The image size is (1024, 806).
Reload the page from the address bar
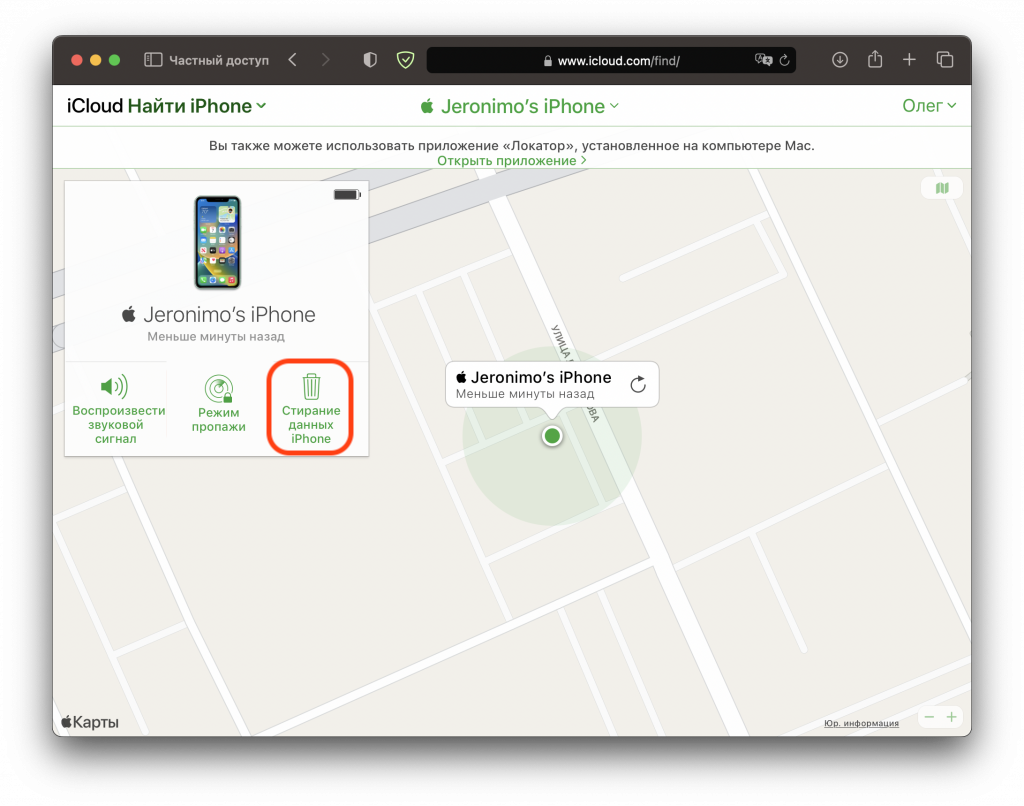point(784,60)
